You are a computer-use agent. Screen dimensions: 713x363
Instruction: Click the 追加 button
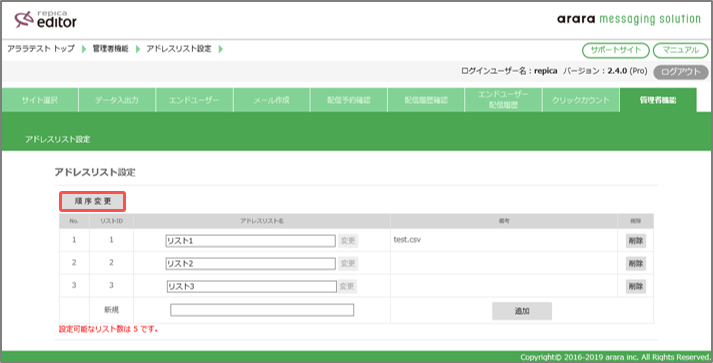522,311
